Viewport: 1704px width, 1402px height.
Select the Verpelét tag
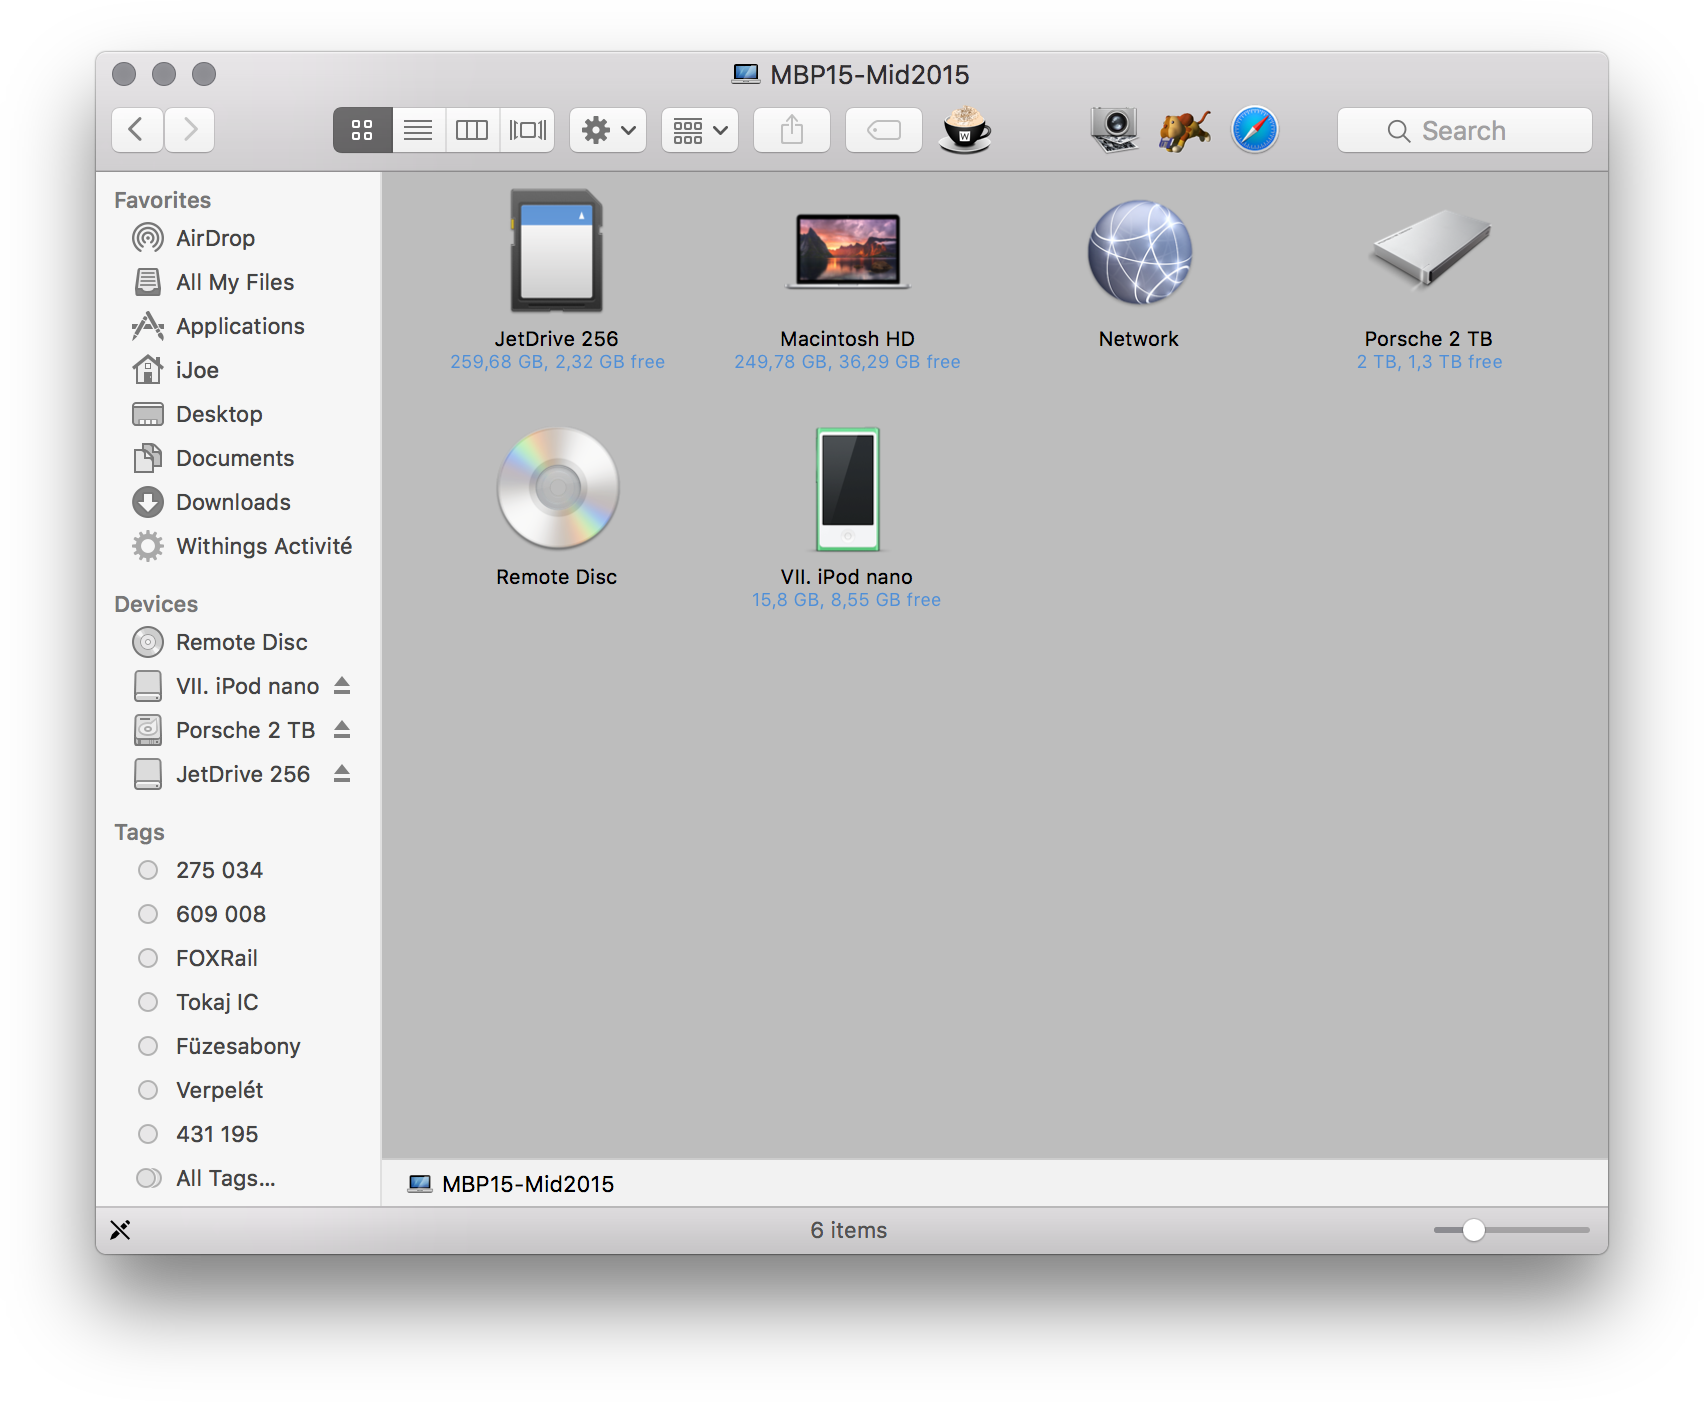point(237,1090)
